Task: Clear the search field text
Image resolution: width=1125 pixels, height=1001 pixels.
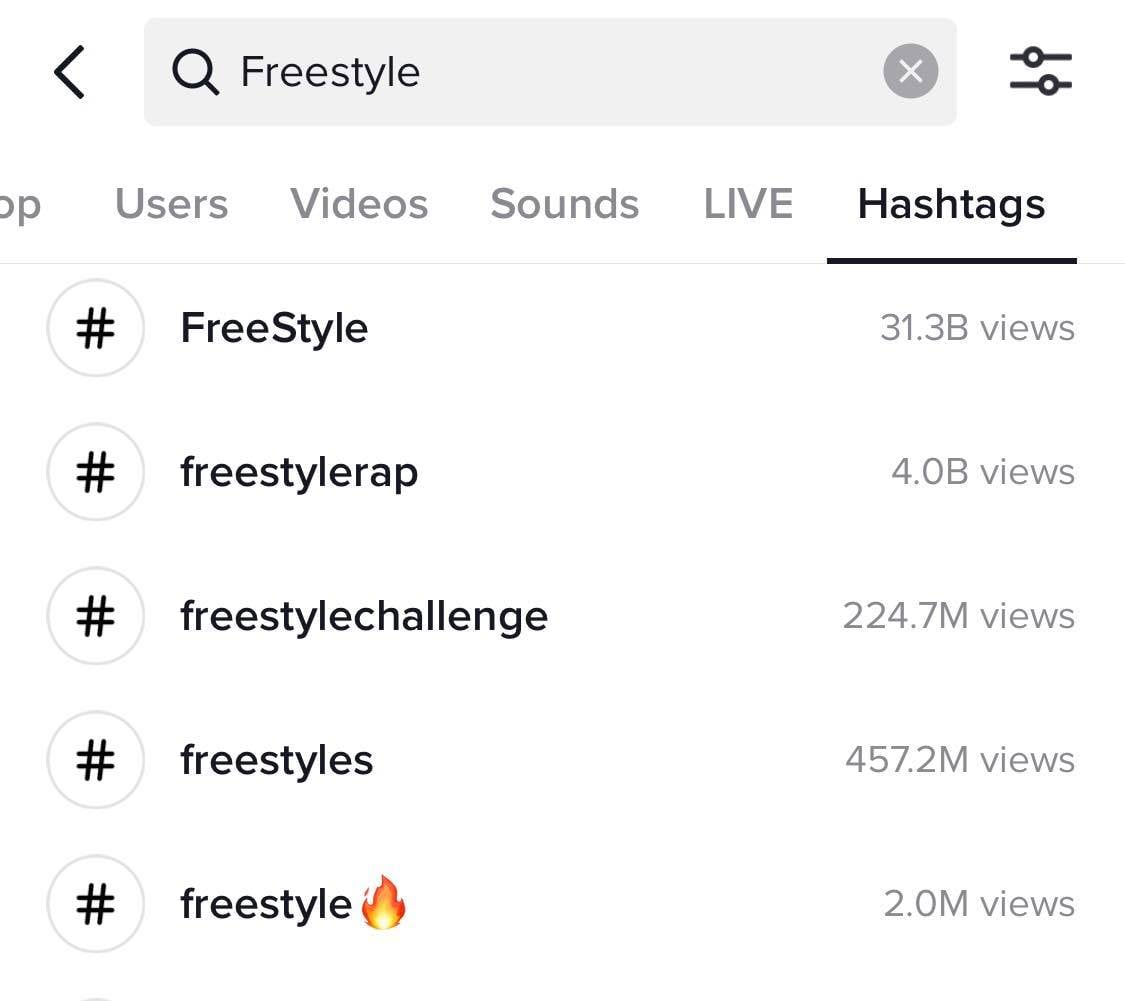Action: click(910, 72)
